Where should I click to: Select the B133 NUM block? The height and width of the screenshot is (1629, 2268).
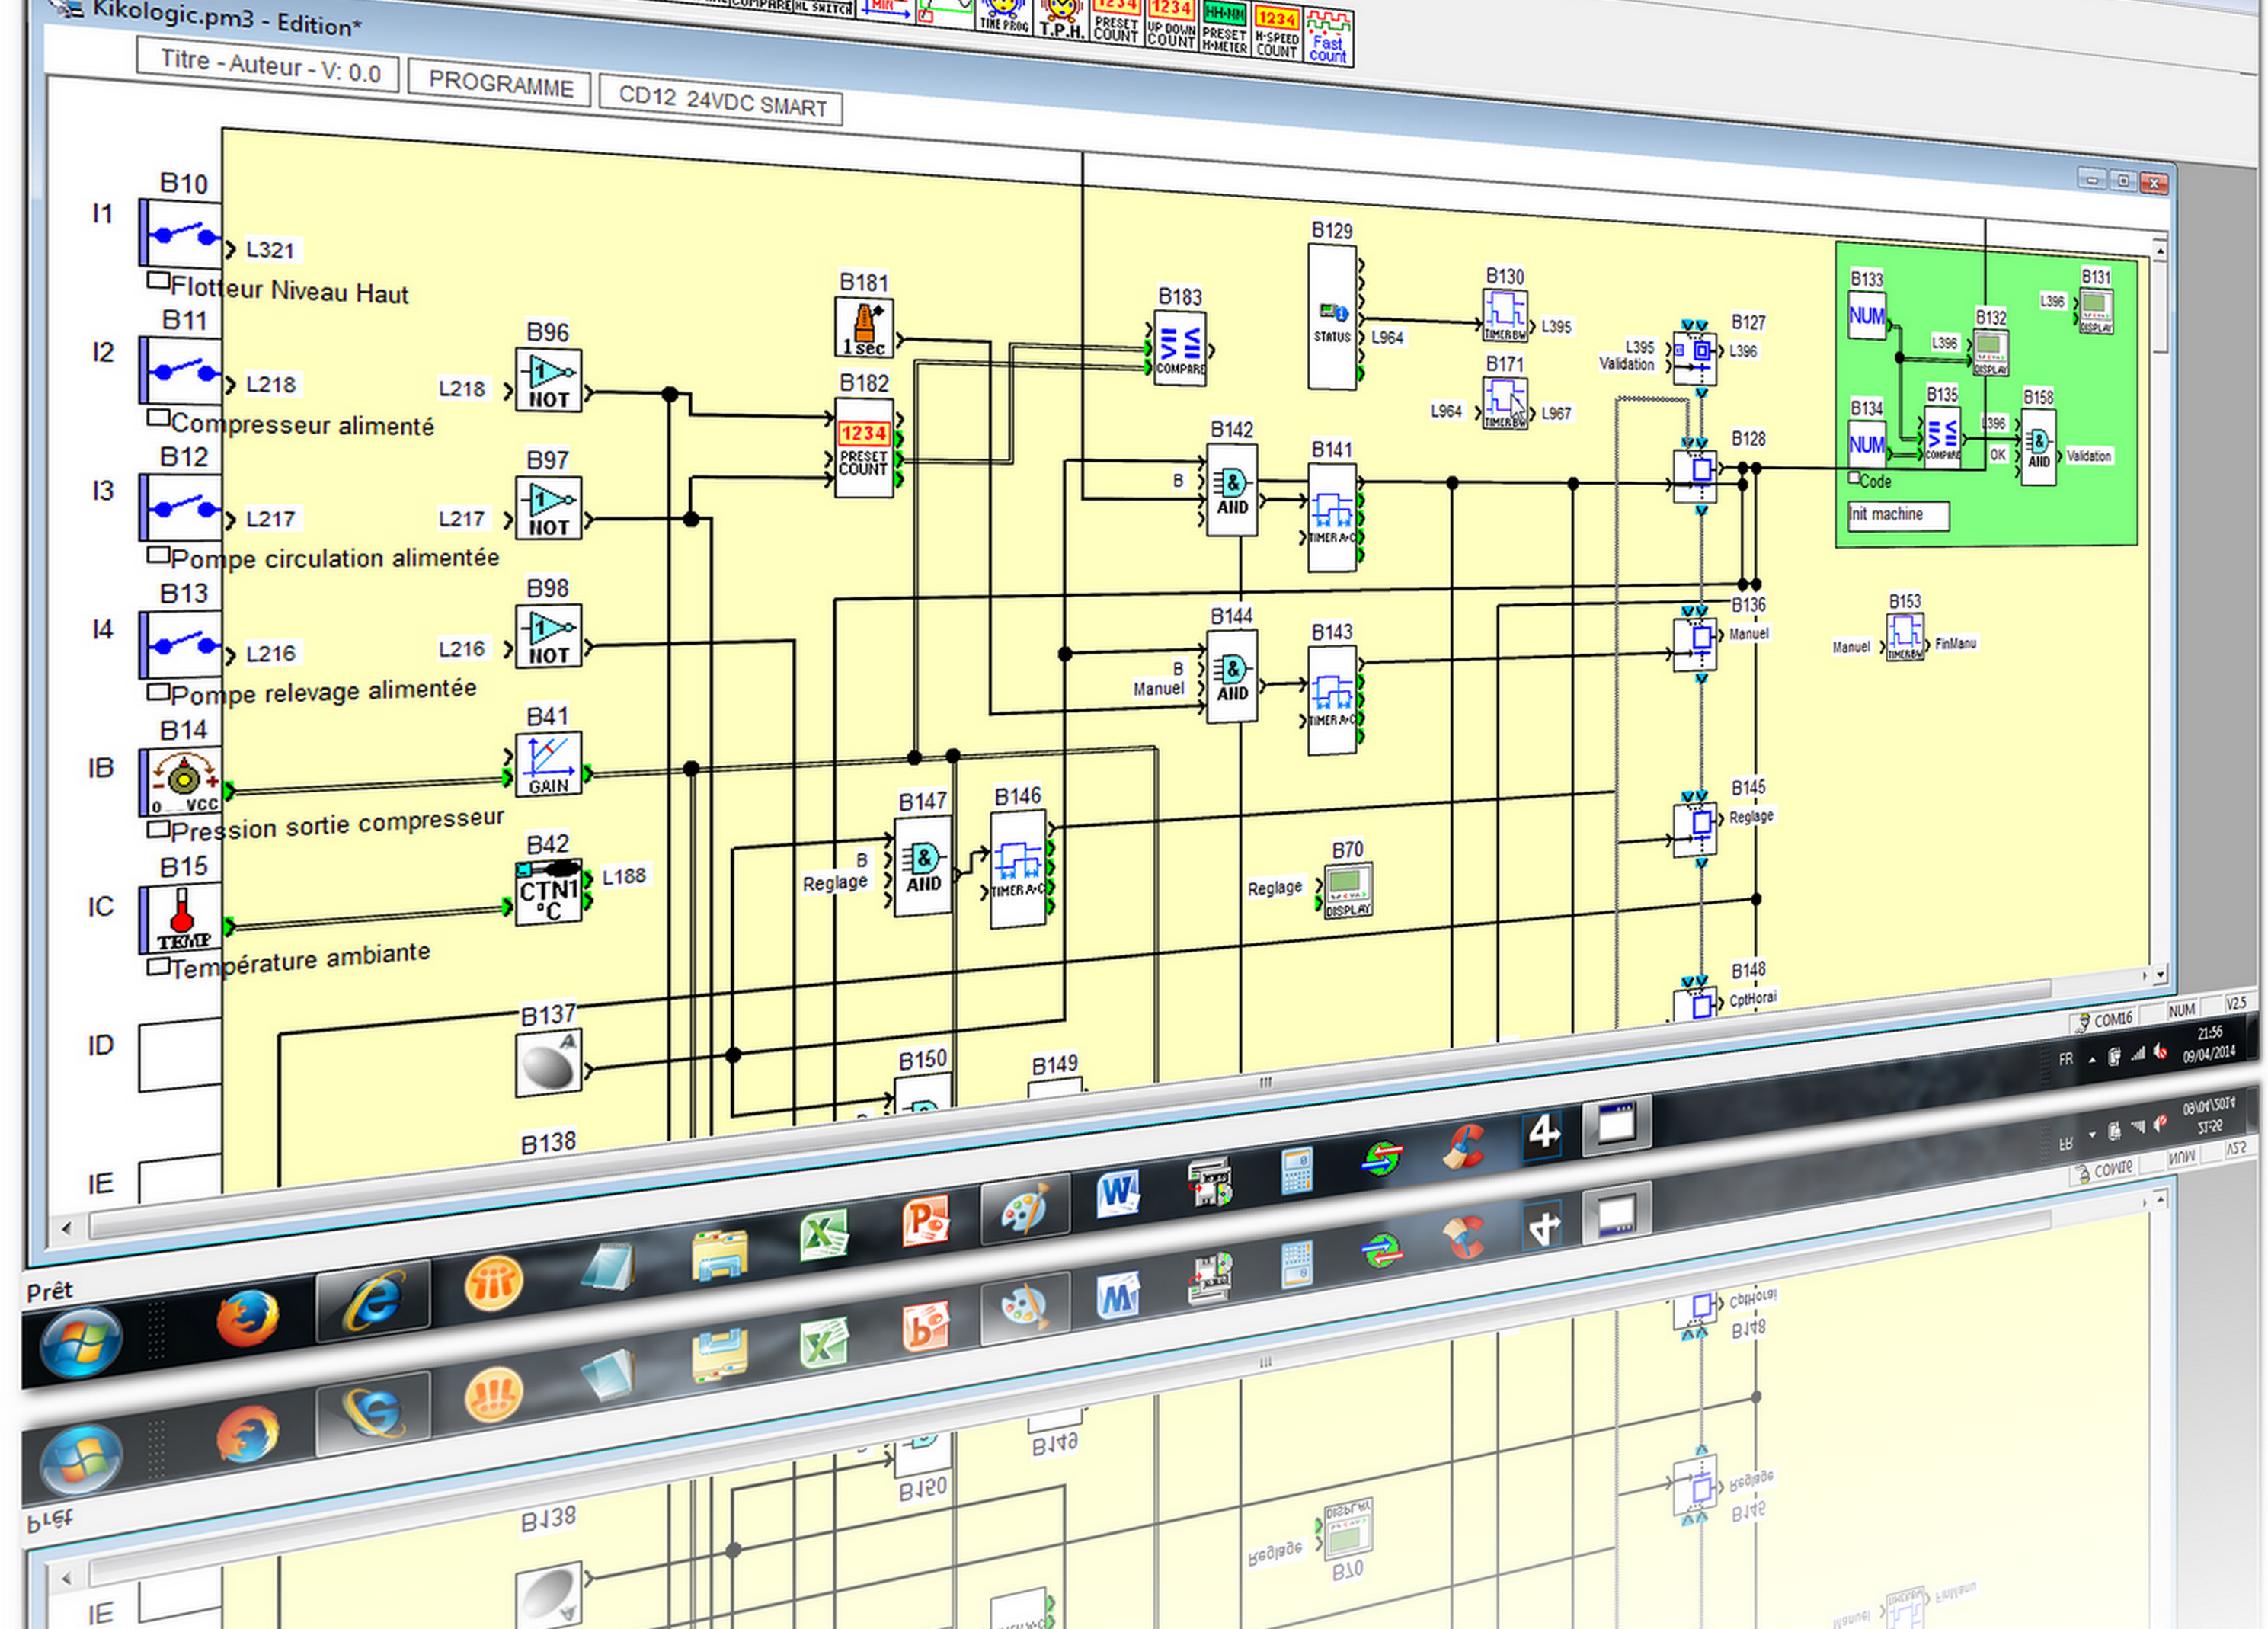click(1867, 315)
